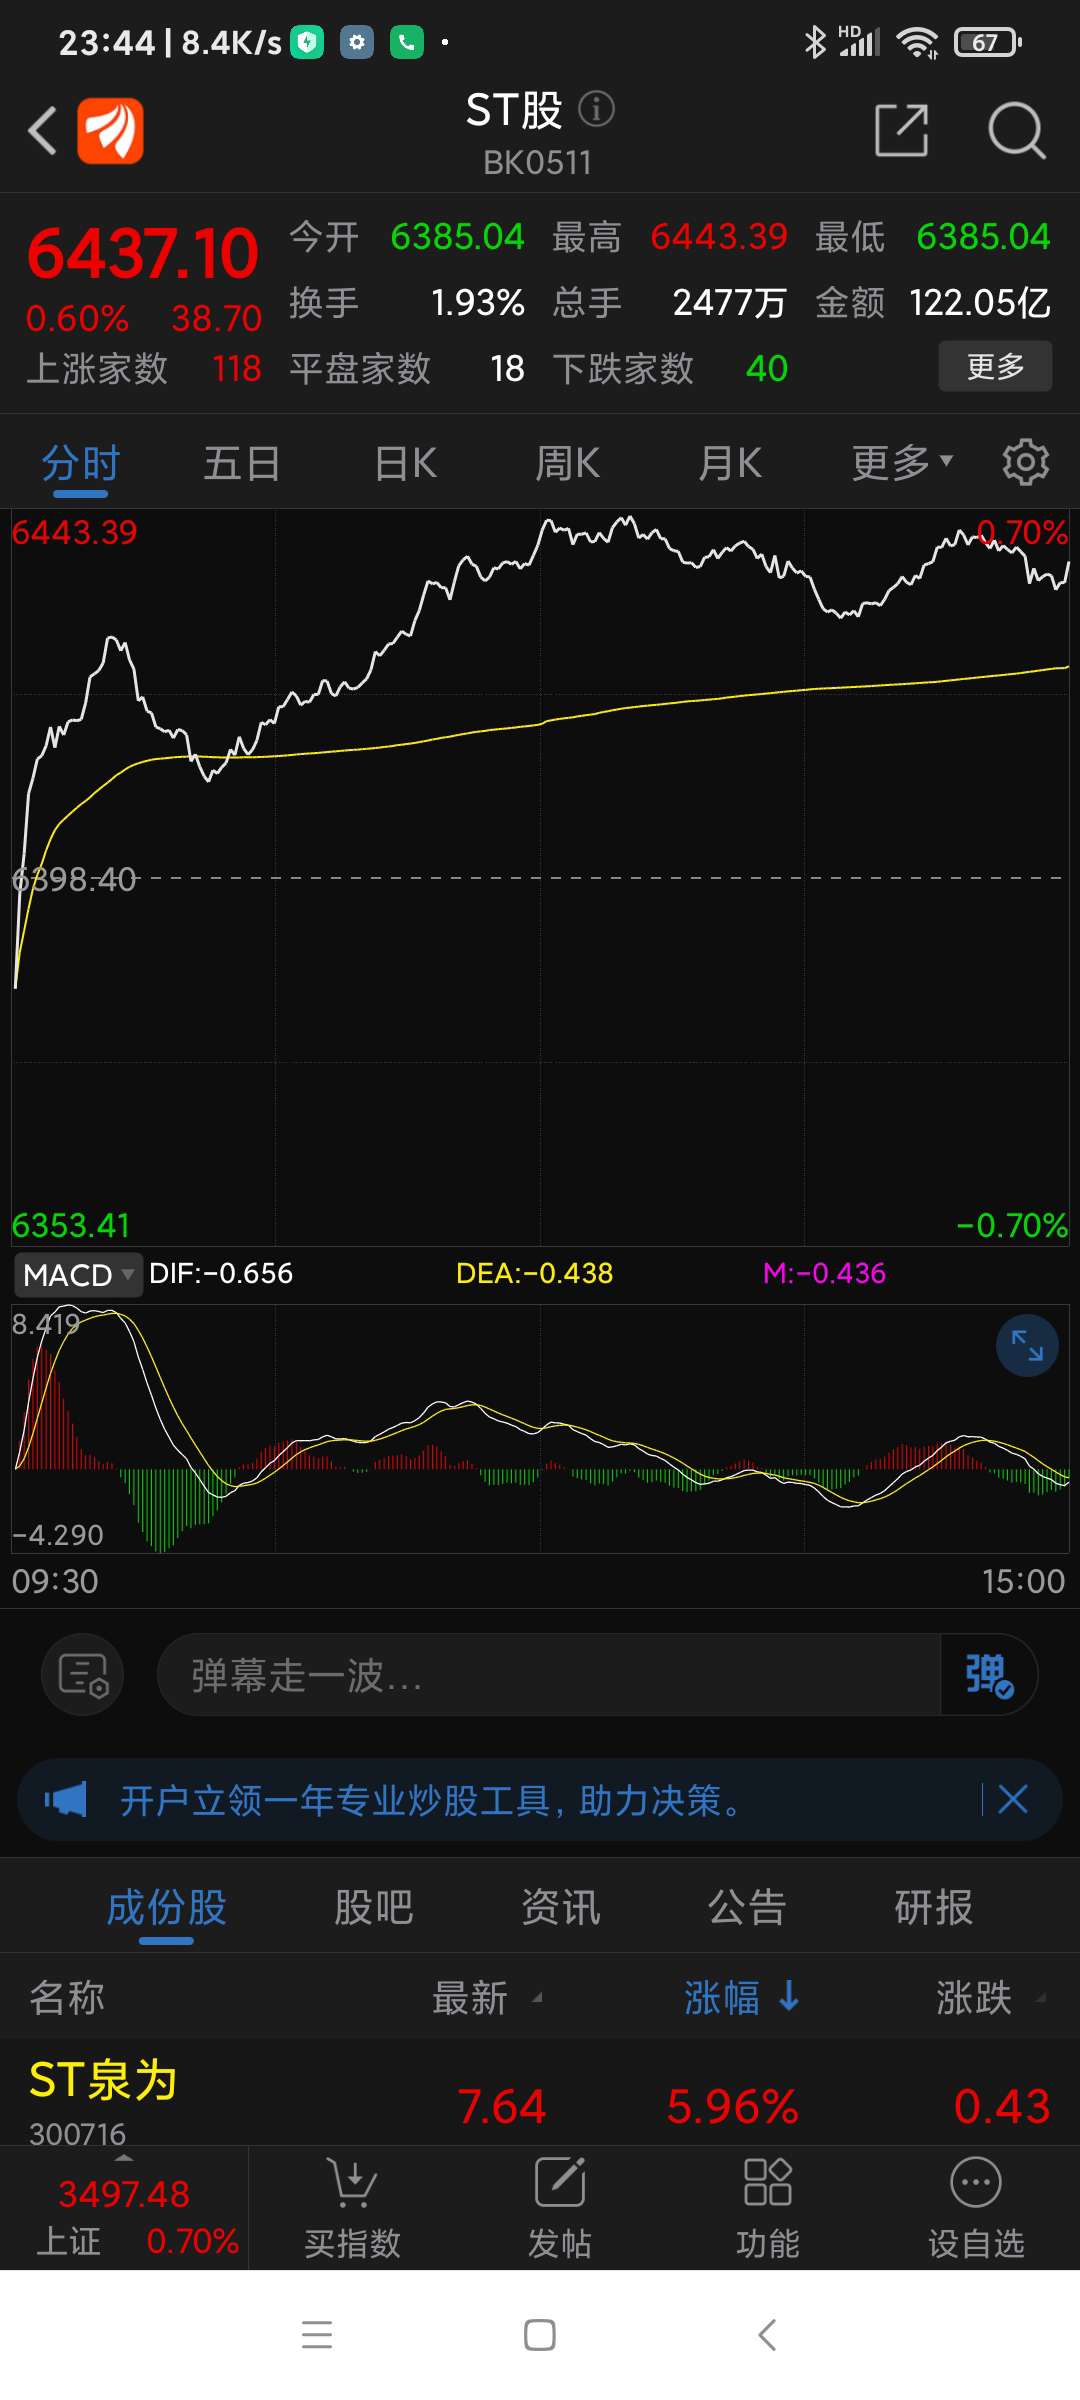Open chart settings gear icon

click(1025, 463)
